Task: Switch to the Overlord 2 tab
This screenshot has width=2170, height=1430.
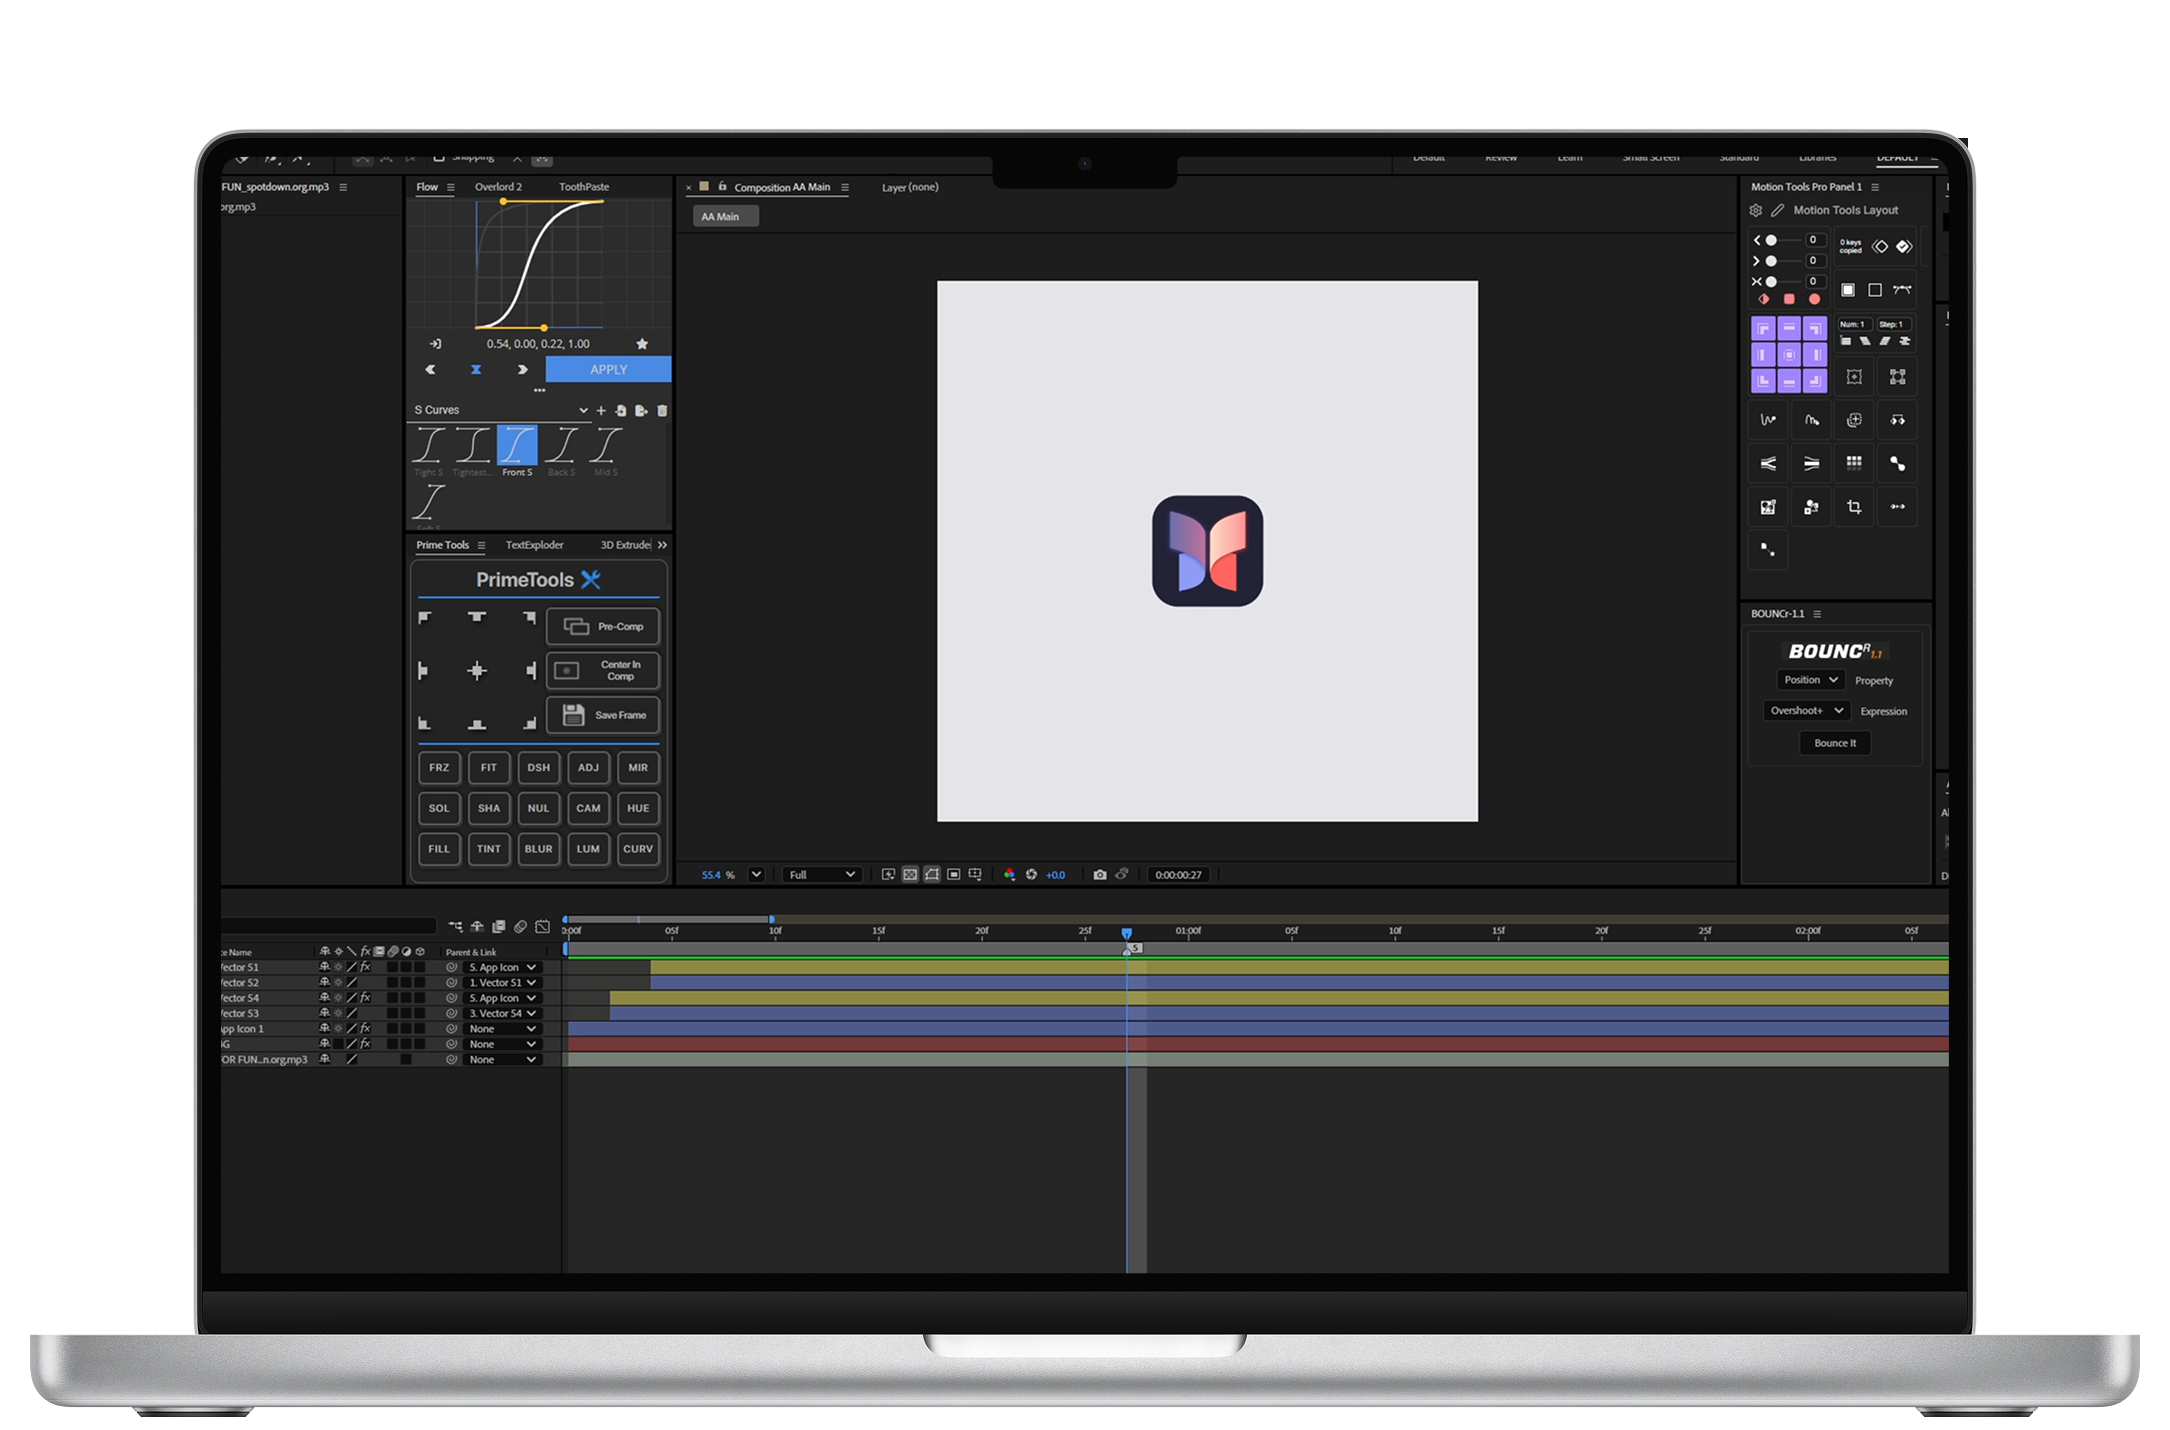Action: (x=497, y=187)
